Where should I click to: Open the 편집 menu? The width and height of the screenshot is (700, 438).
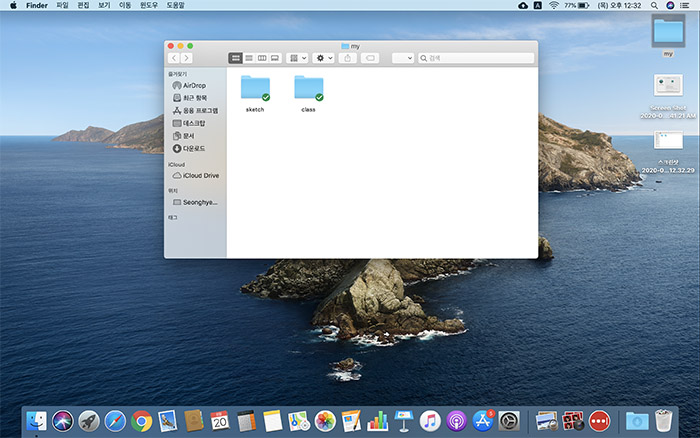click(83, 5)
